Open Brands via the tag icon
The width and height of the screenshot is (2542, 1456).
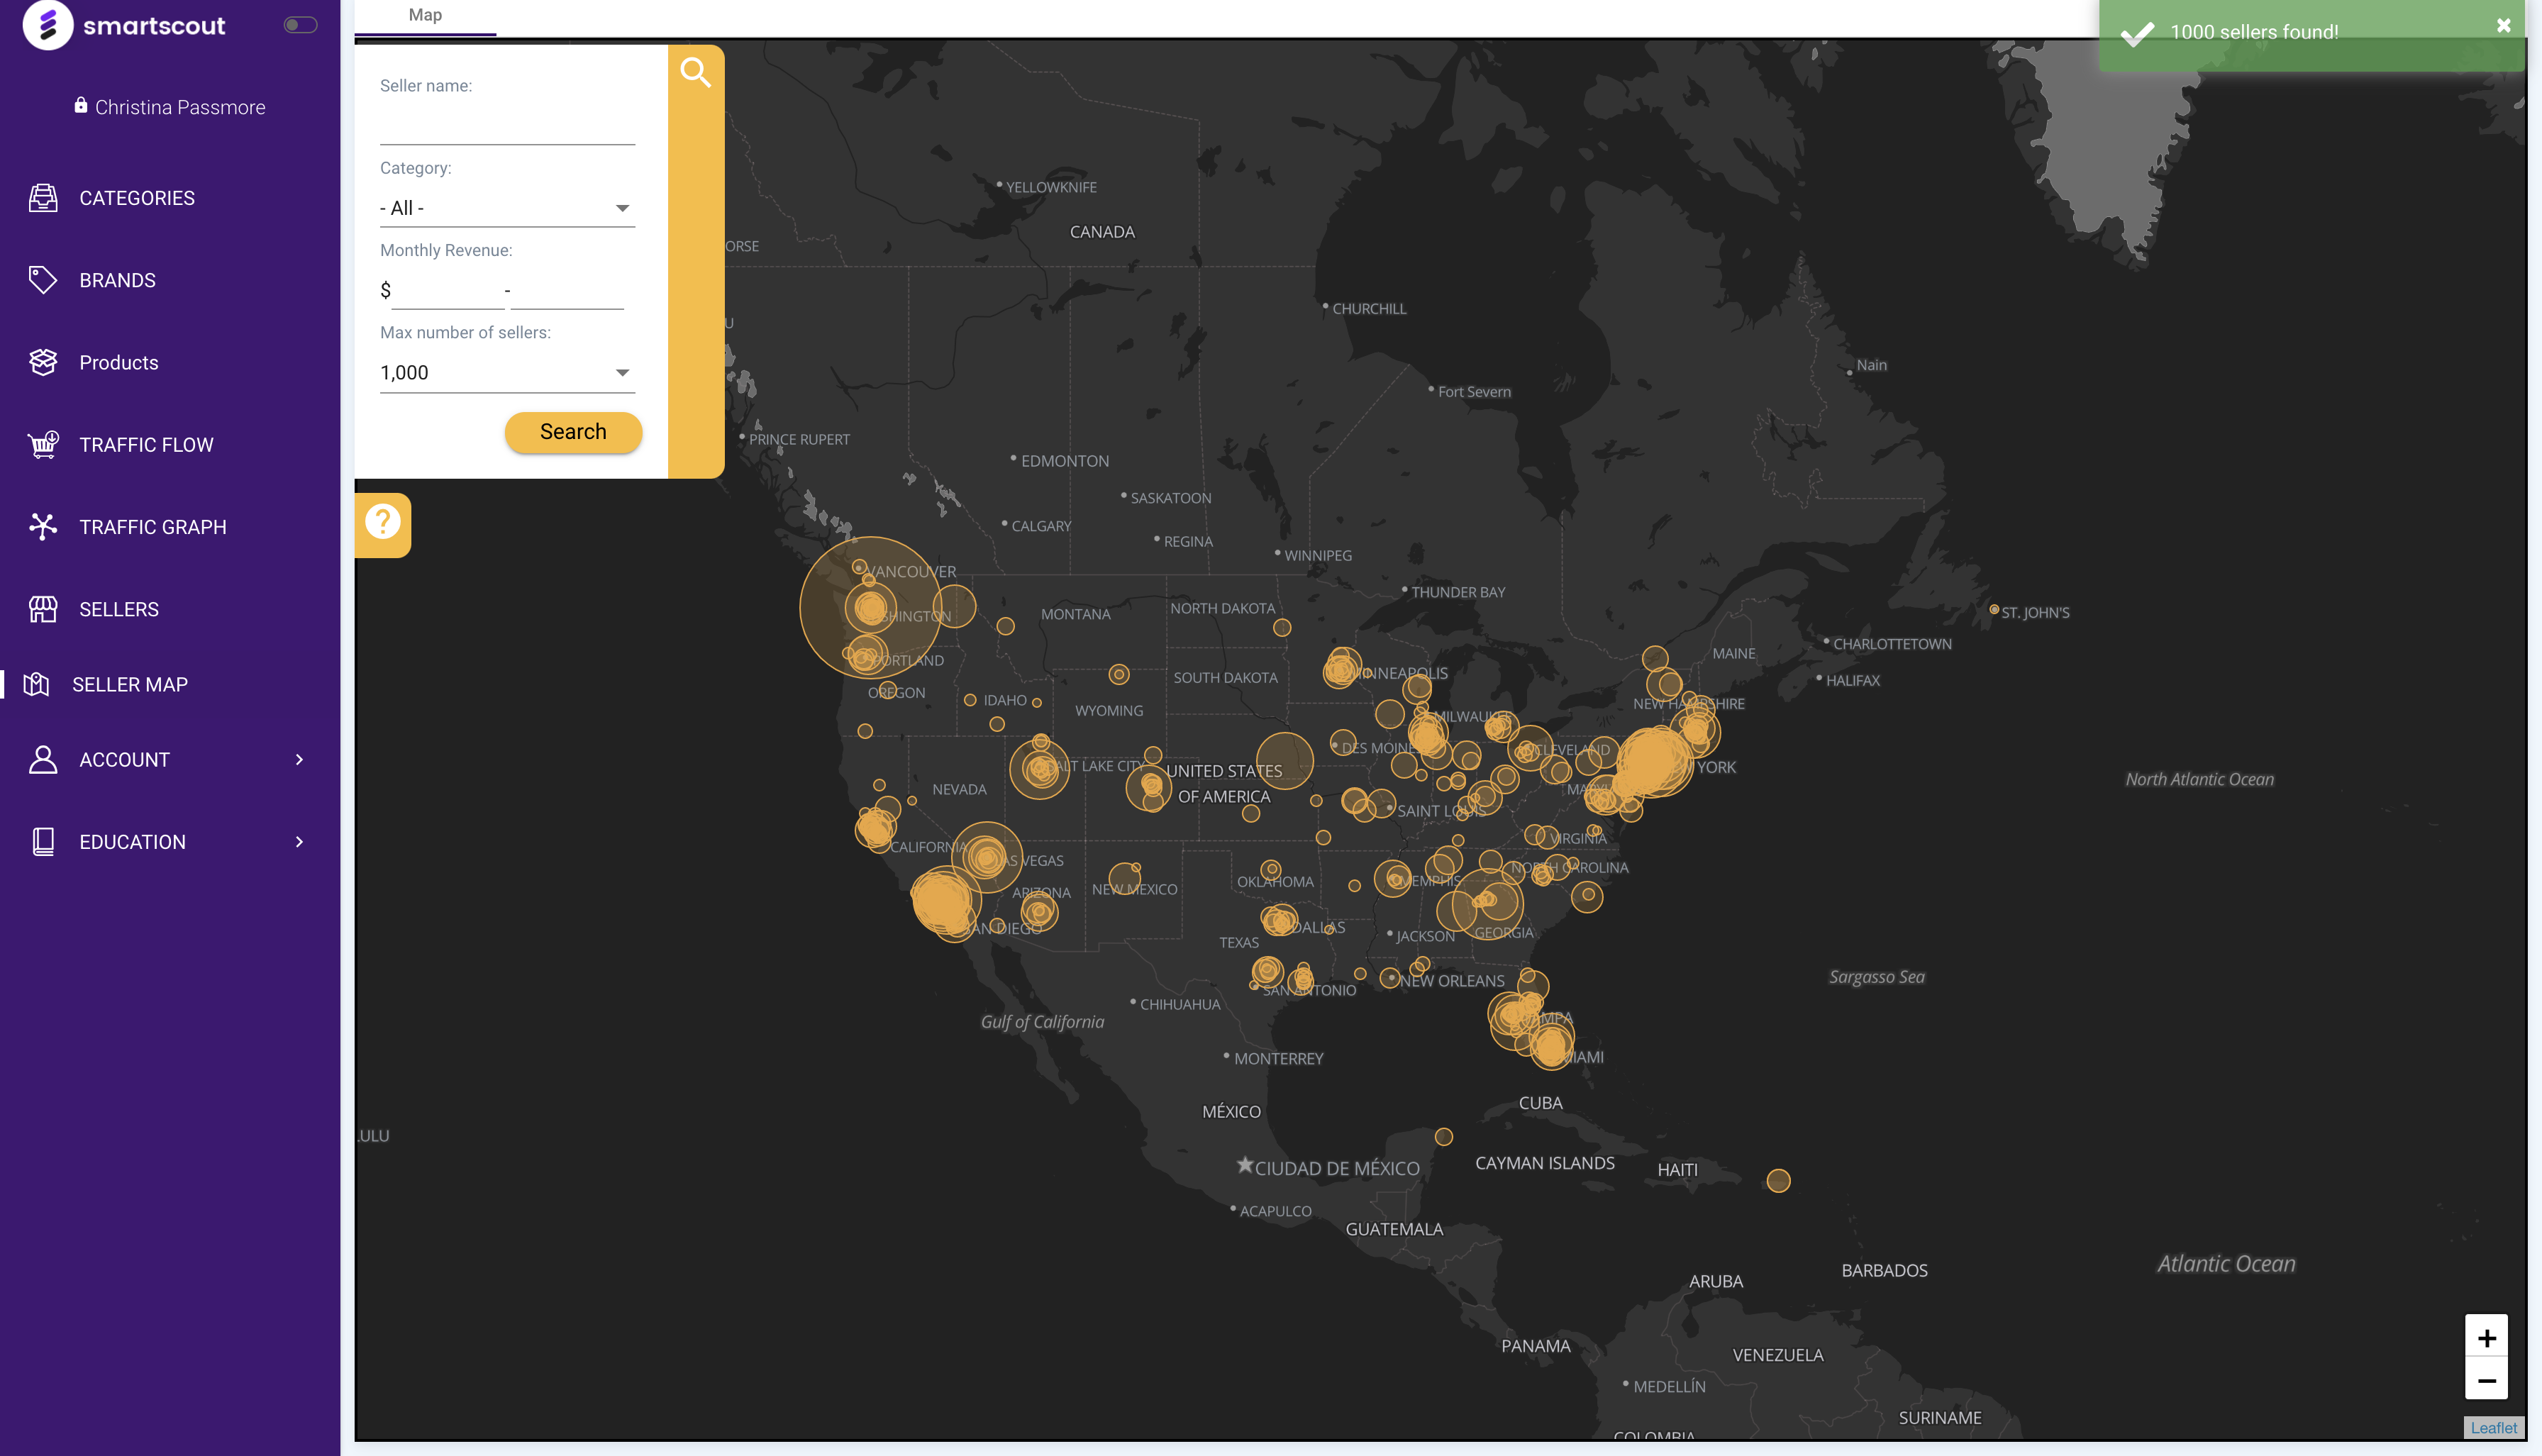42,280
